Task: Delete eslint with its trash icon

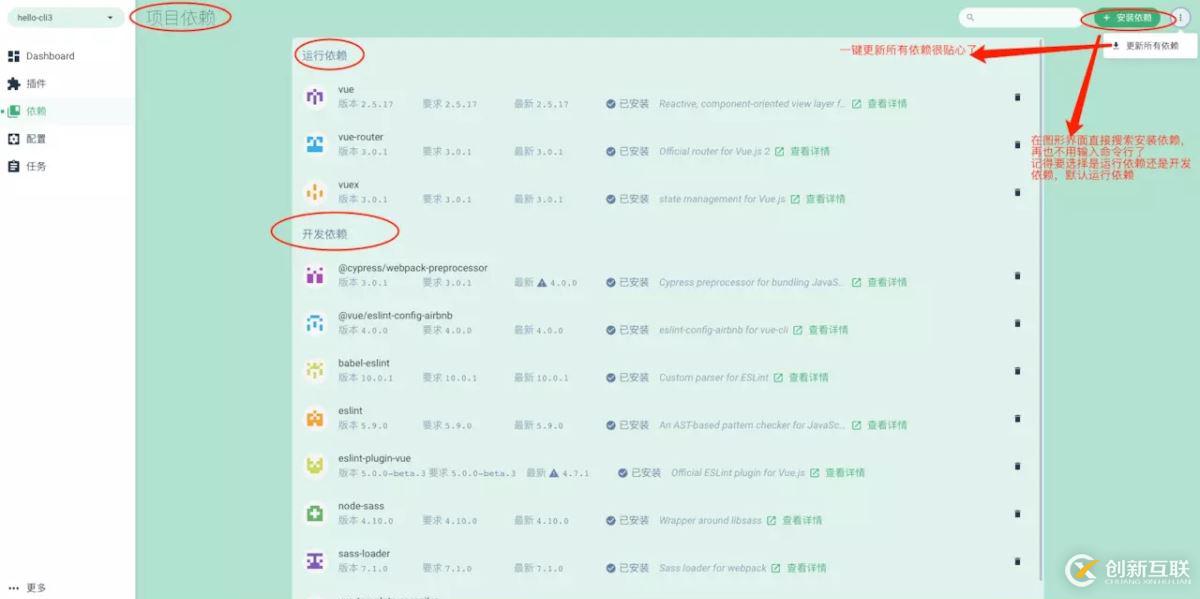Action: click(x=1018, y=418)
